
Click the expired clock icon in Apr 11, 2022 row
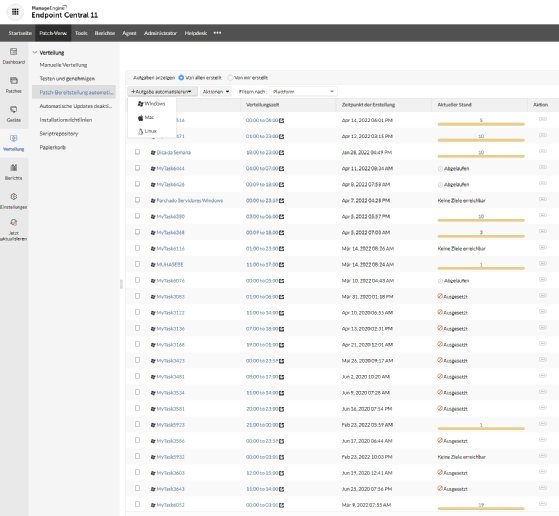point(440,169)
